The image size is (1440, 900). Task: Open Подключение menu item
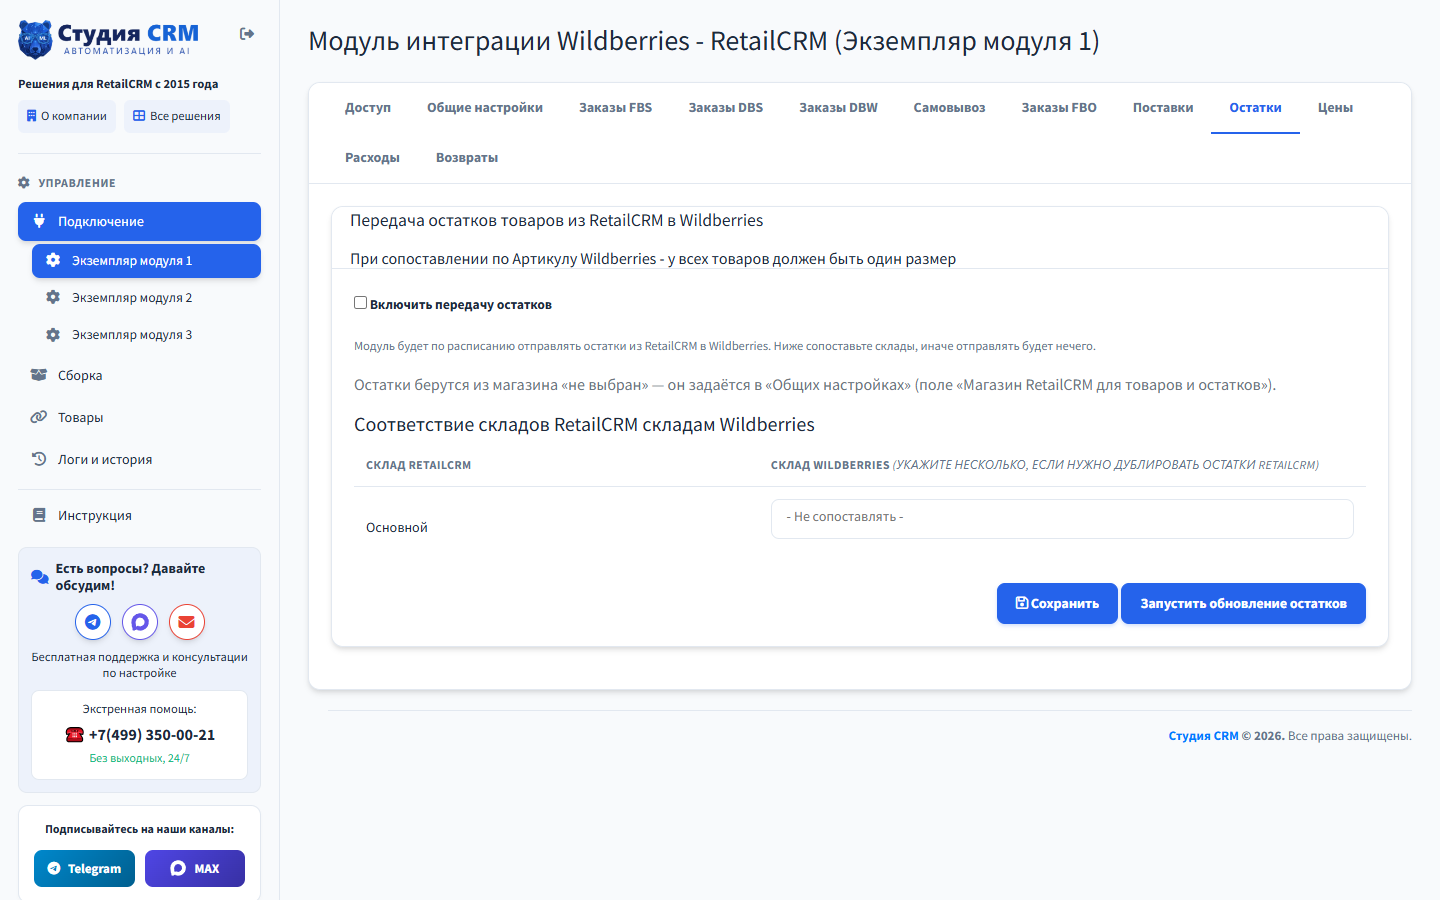(139, 221)
